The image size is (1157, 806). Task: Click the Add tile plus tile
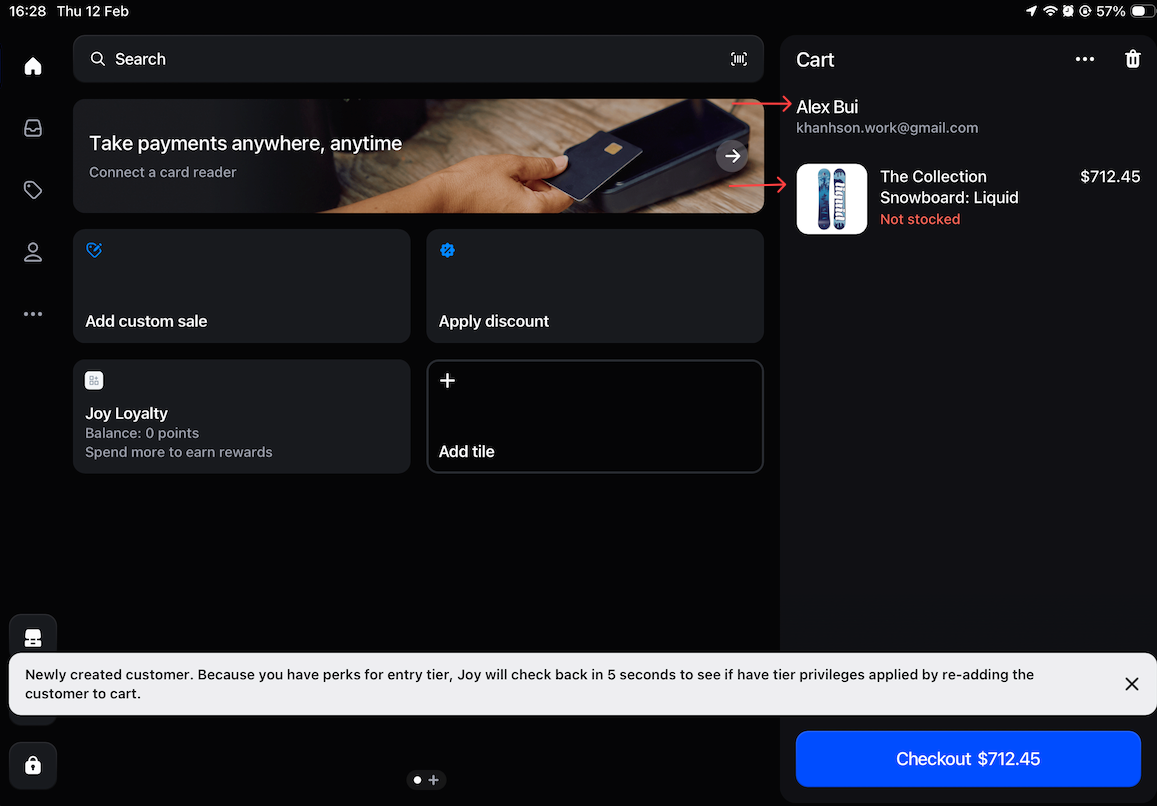(x=594, y=416)
